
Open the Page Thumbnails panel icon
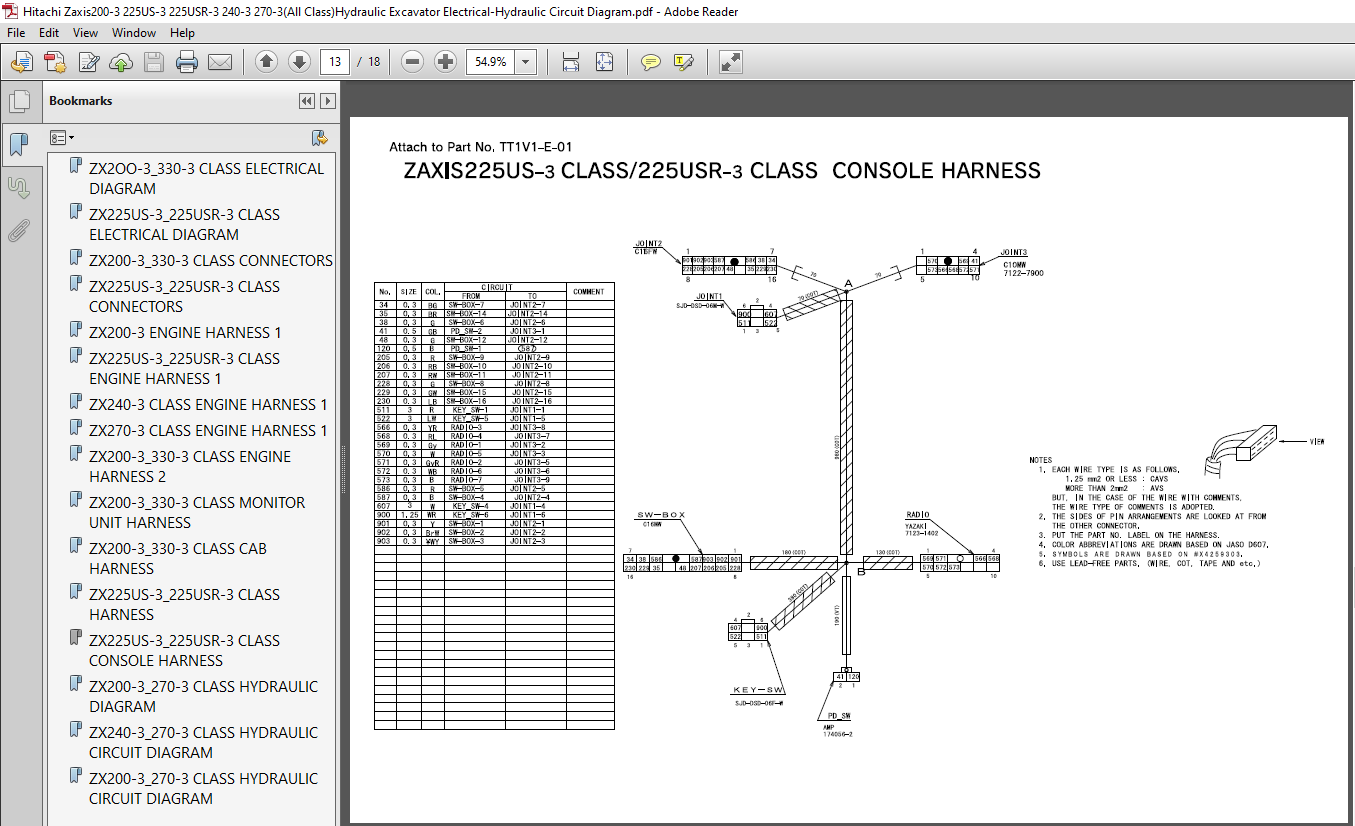click(19, 102)
